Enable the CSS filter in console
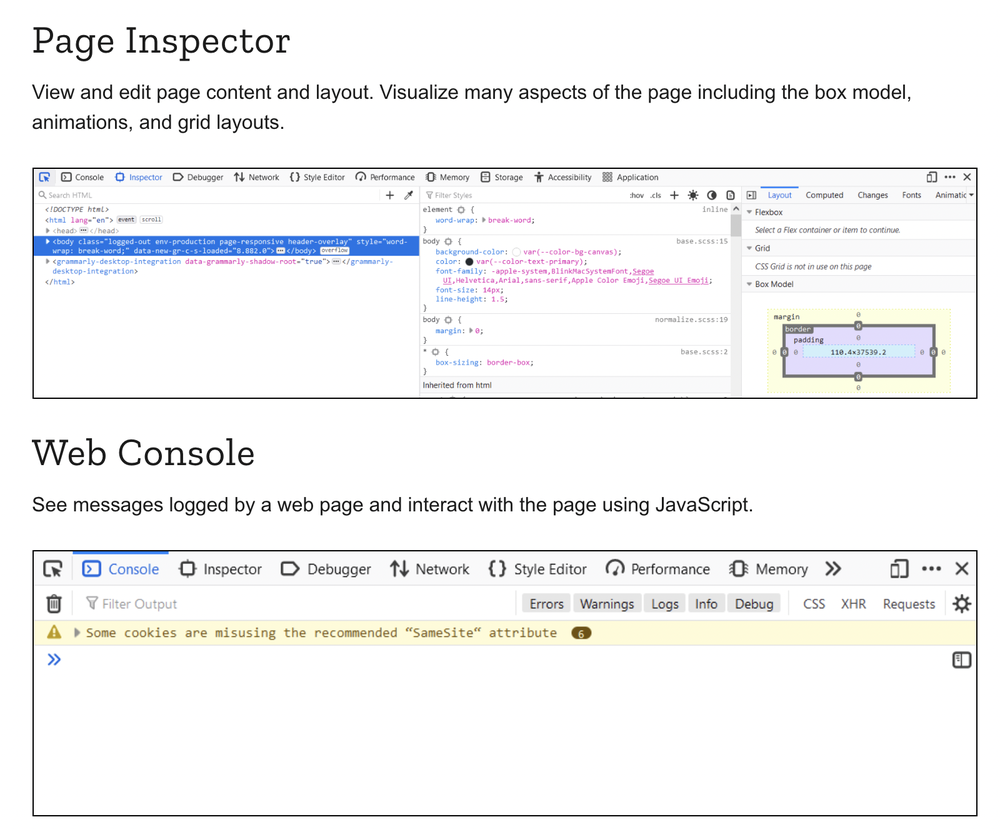 click(x=814, y=604)
